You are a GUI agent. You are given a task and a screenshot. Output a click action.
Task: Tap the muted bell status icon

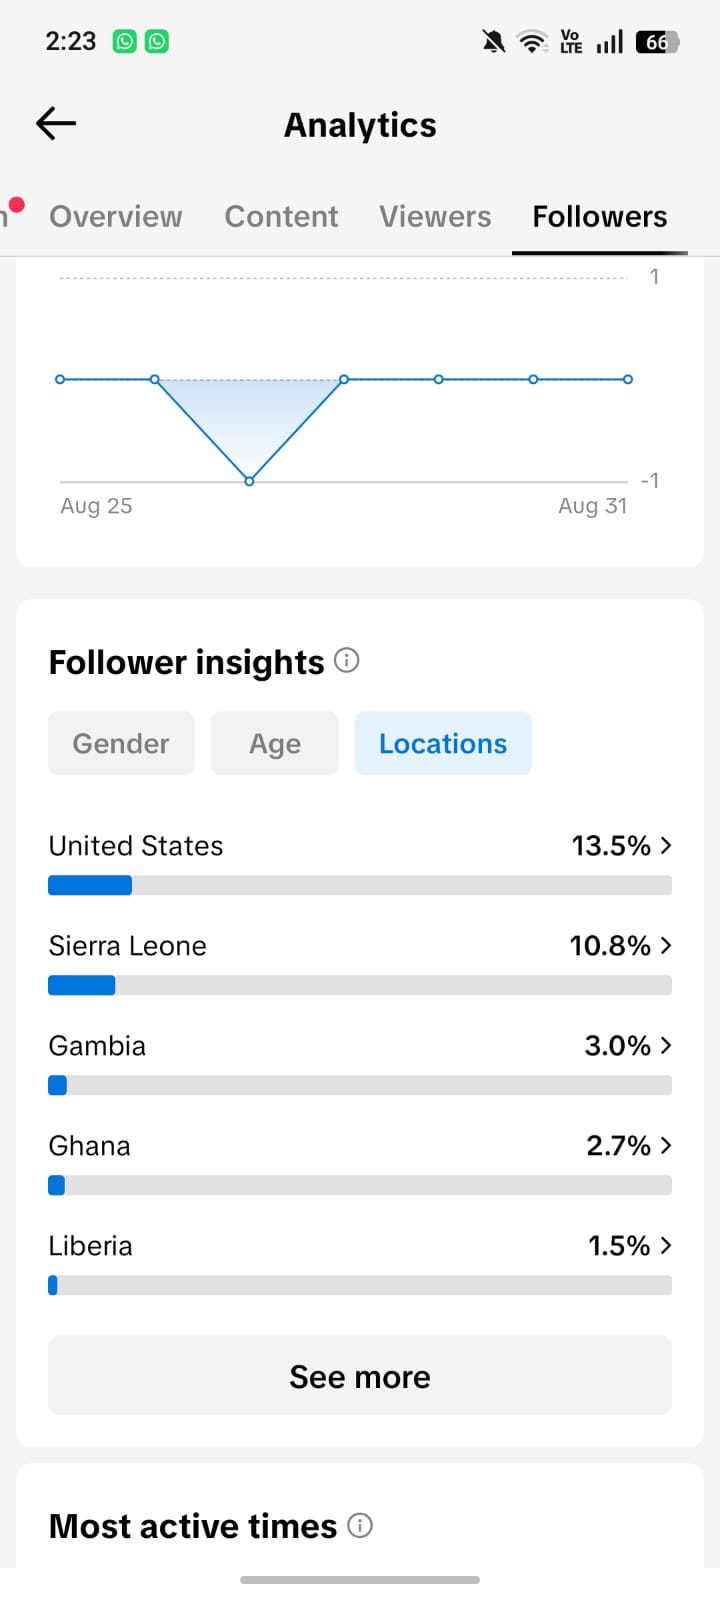pos(493,41)
